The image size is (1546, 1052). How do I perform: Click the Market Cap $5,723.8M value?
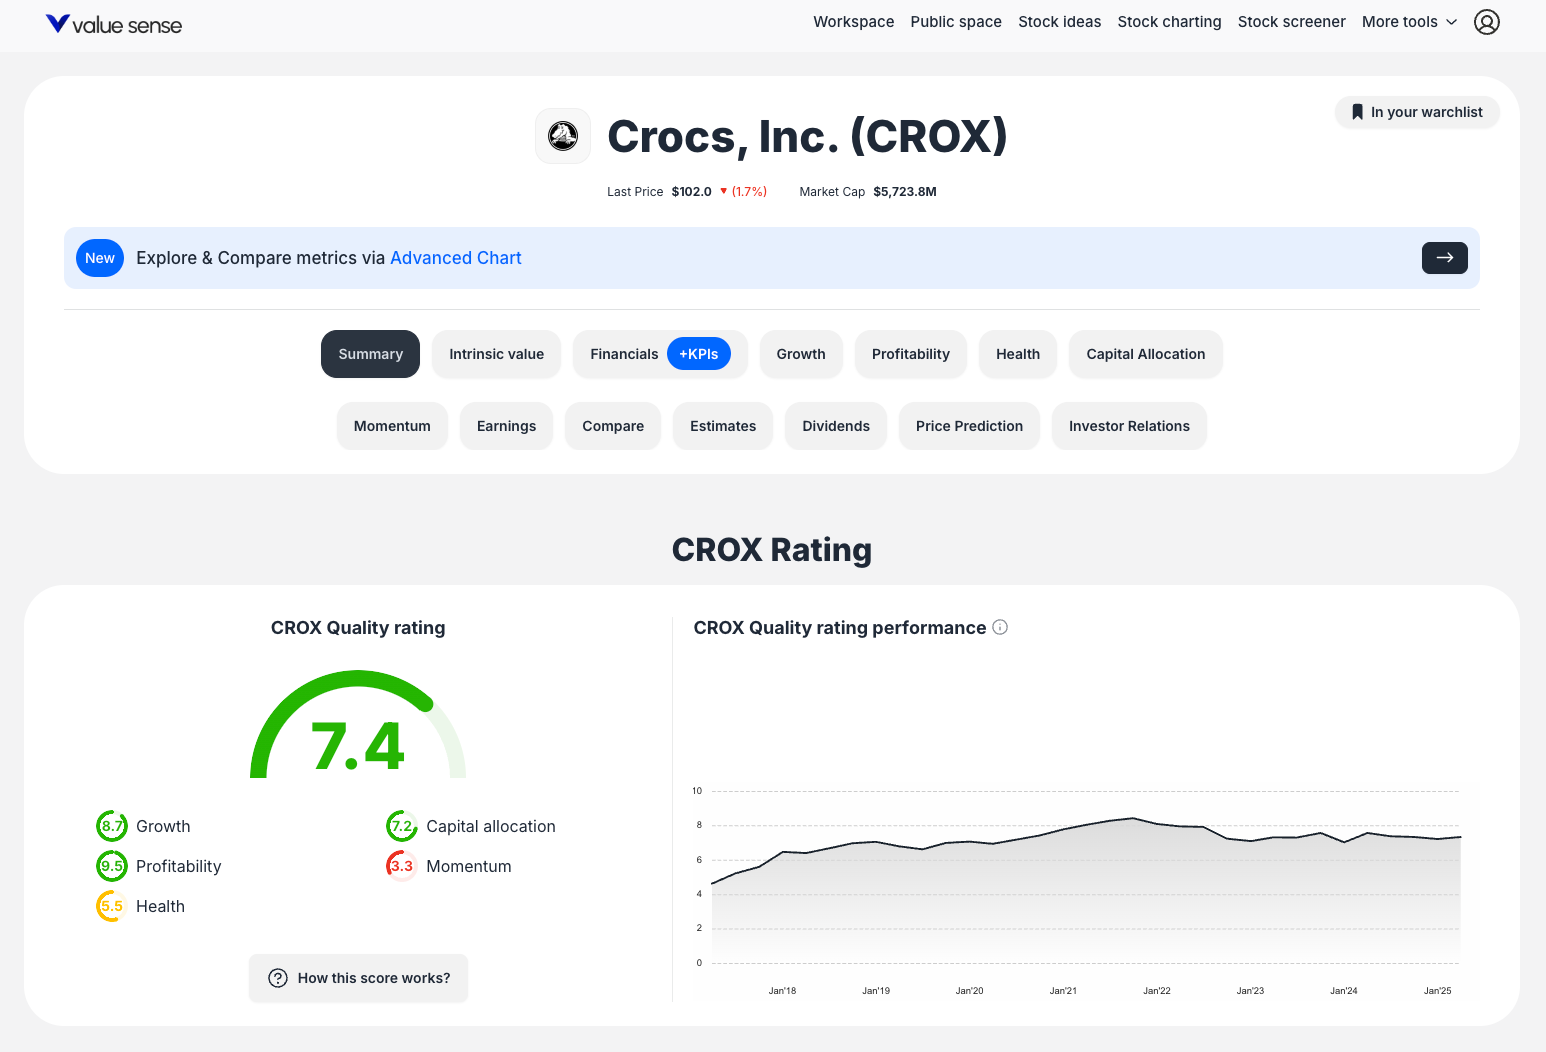904,191
